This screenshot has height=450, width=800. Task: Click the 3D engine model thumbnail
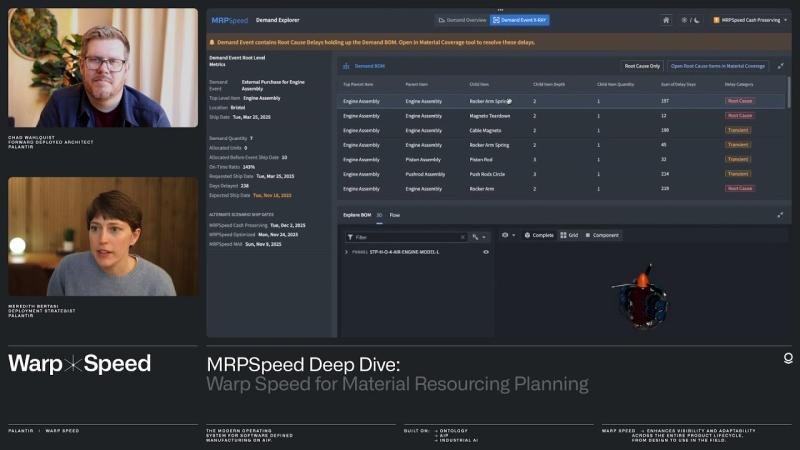click(642, 296)
